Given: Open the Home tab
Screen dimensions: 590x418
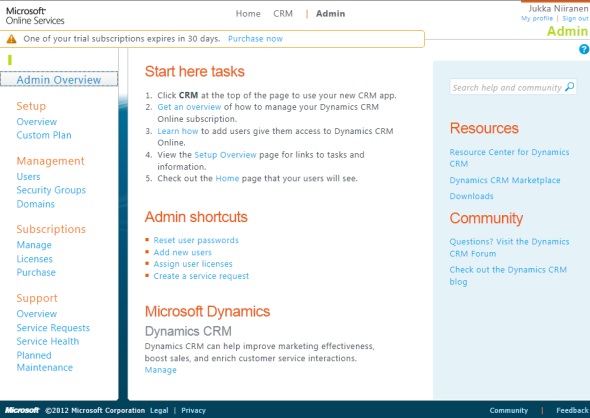Looking at the screenshot, I should [x=248, y=14].
